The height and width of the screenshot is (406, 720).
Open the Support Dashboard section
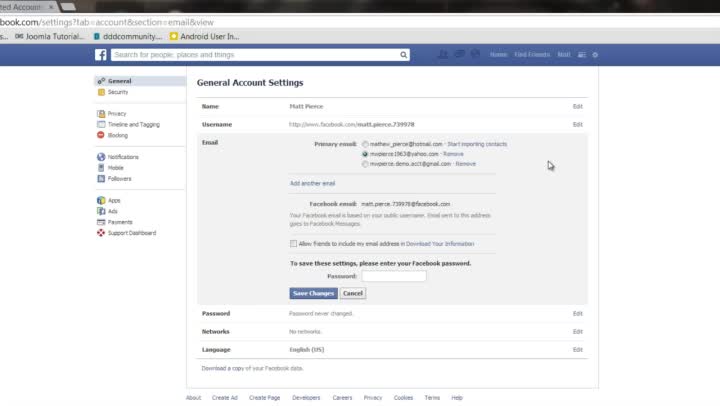(132, 233)
